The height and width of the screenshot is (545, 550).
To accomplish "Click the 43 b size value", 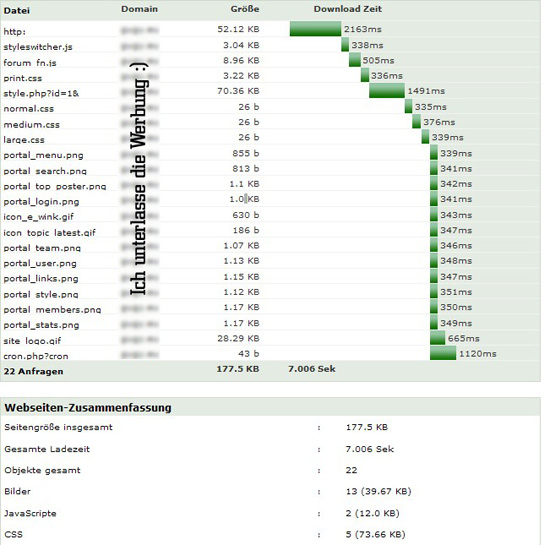I will 249,354.
